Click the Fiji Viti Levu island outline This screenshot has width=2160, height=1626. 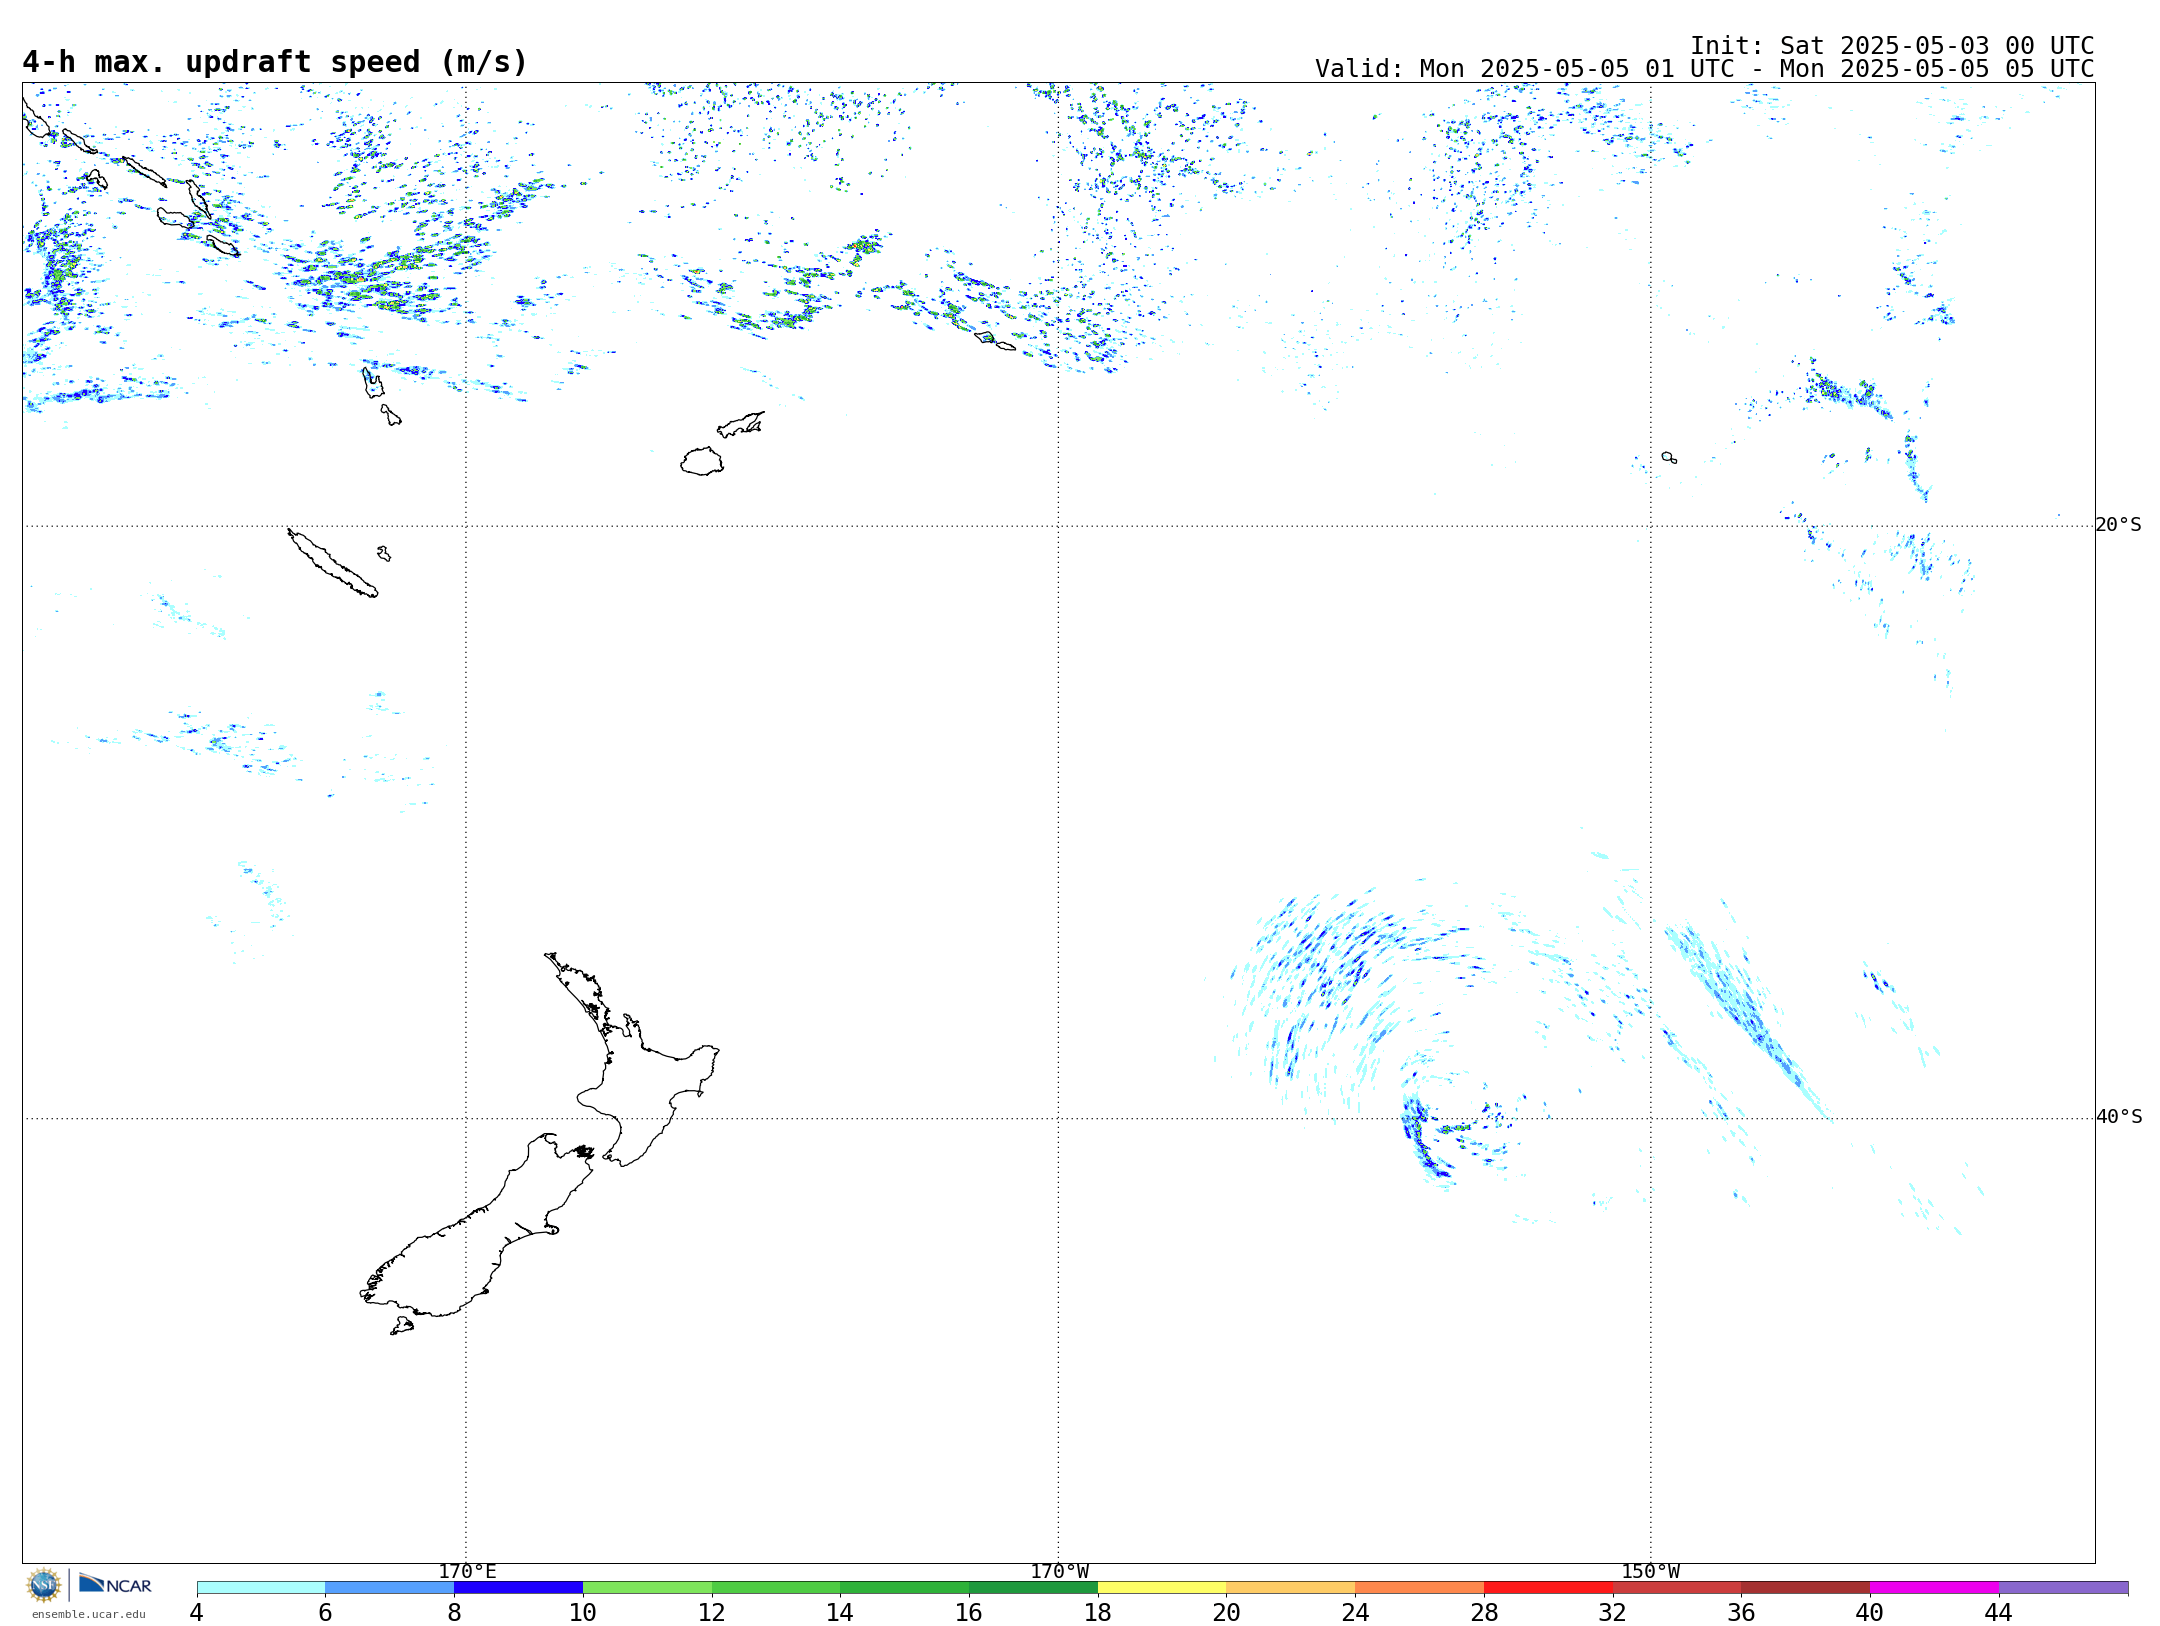tap(702, 462)
